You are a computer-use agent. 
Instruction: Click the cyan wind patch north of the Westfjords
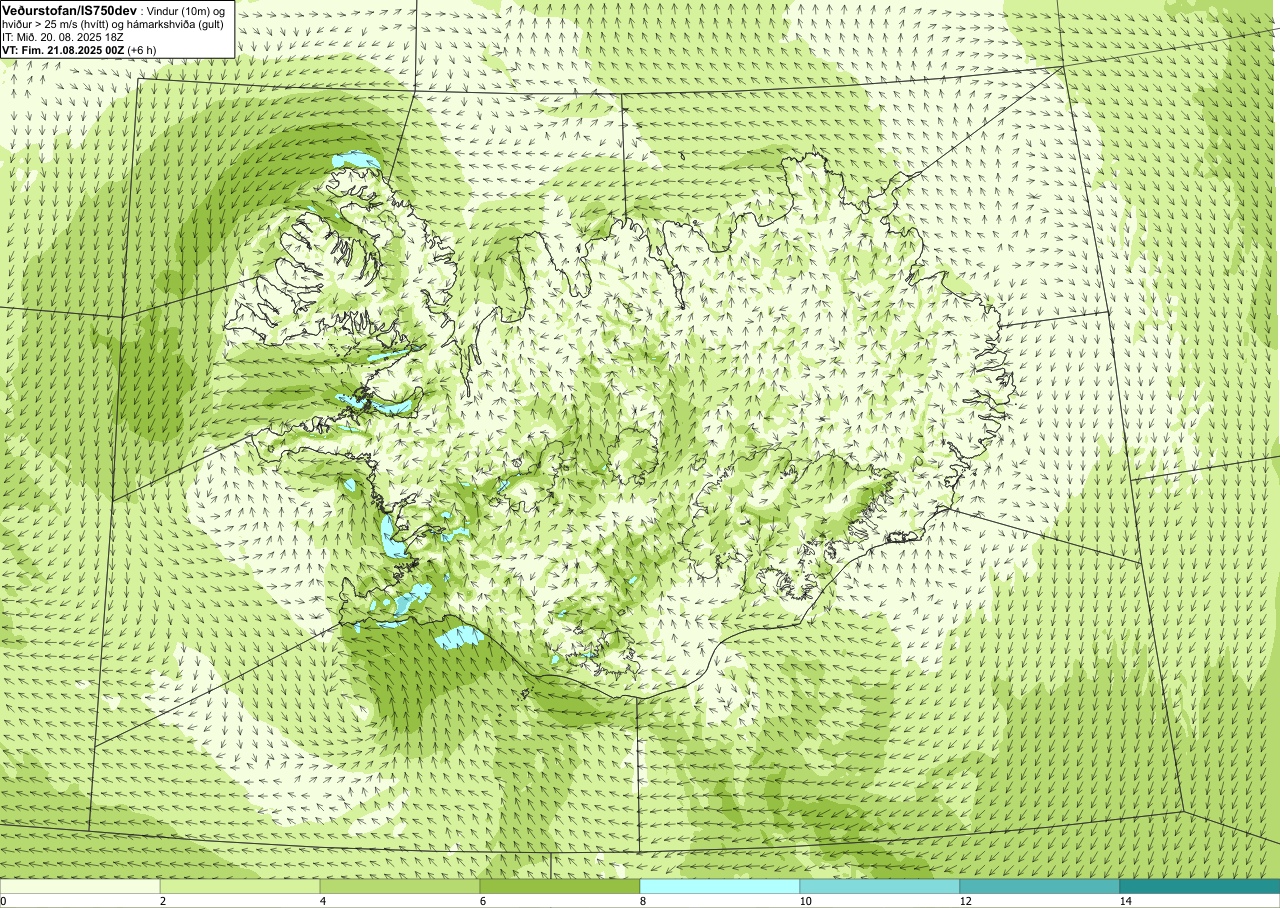pyautogui.click(x=356, y=161)
